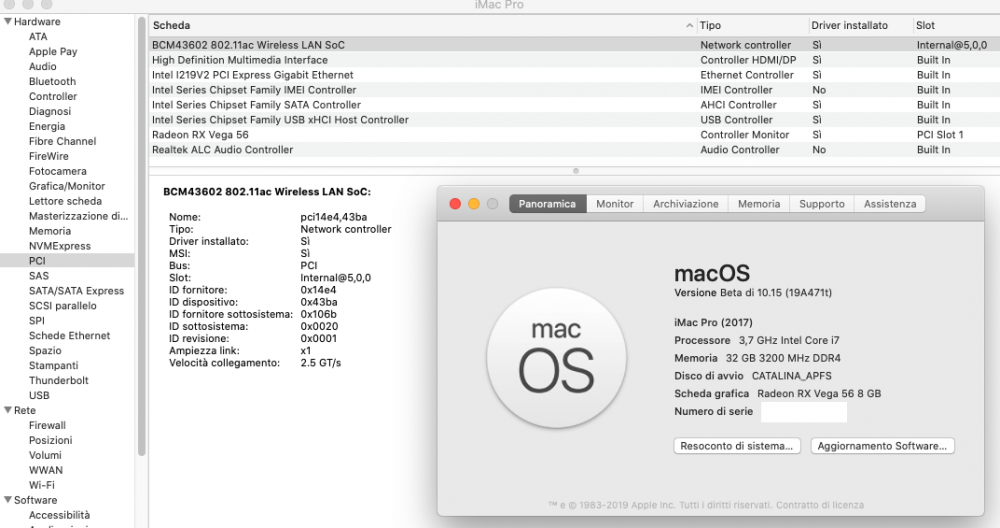Click the pci14e4,43ba Nome value
1000x528 pixels.
(x=334, y=217)
